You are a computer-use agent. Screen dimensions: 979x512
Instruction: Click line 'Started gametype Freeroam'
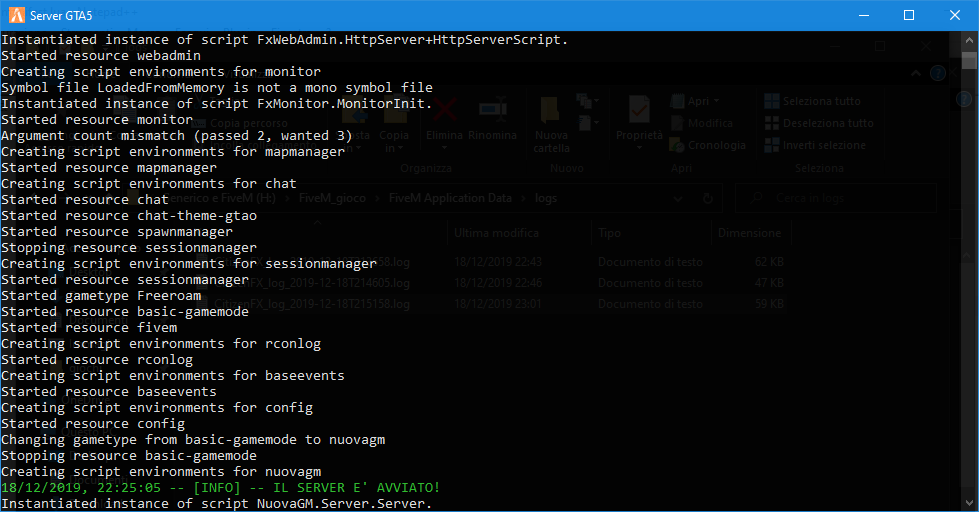pos(101,295)
